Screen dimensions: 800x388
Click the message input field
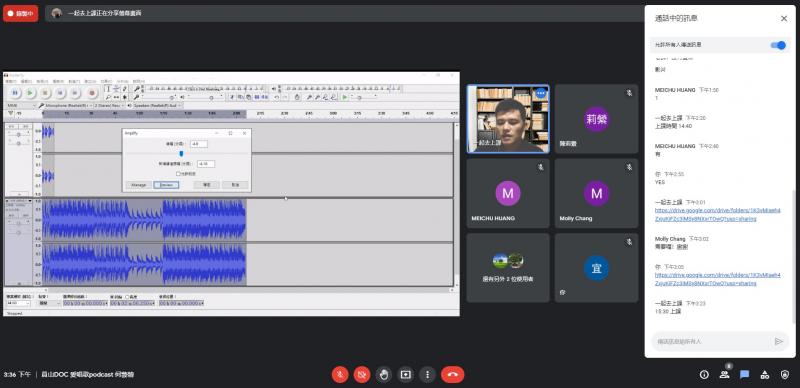pyautogui.click(x=712, y=341)
